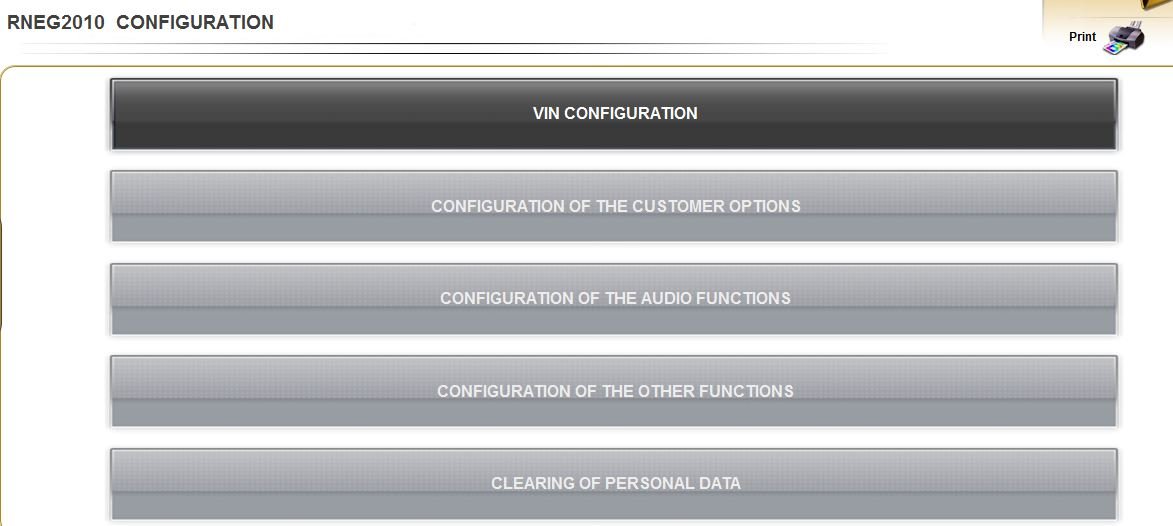Go to the customer options configuration entry

(614, 207)
